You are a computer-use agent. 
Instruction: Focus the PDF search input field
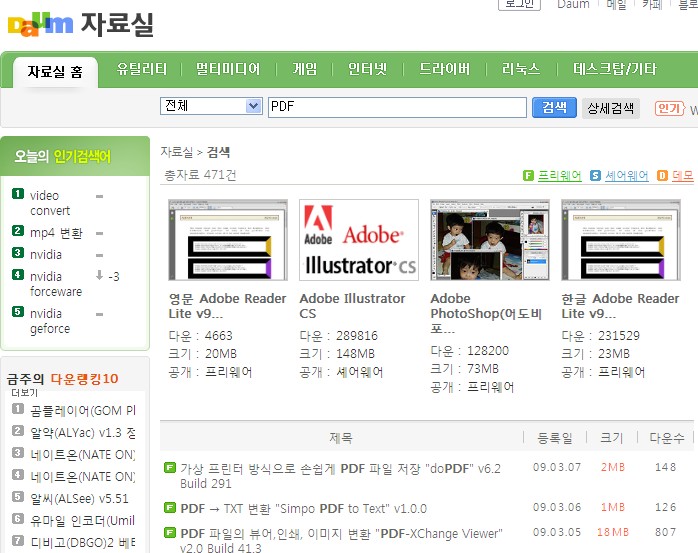pyautogui.click(x=397, y=107)
